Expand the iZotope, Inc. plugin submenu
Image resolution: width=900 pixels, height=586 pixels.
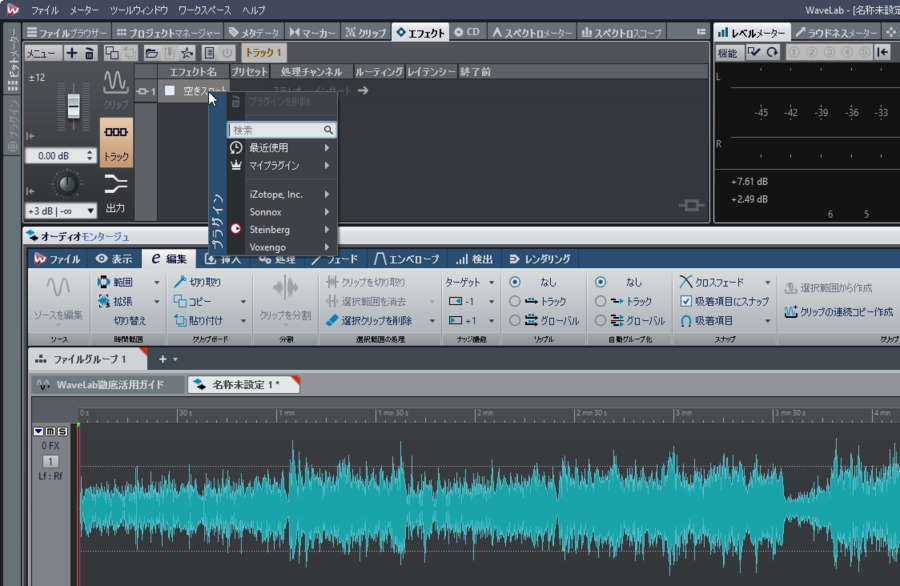pos(281,194)
